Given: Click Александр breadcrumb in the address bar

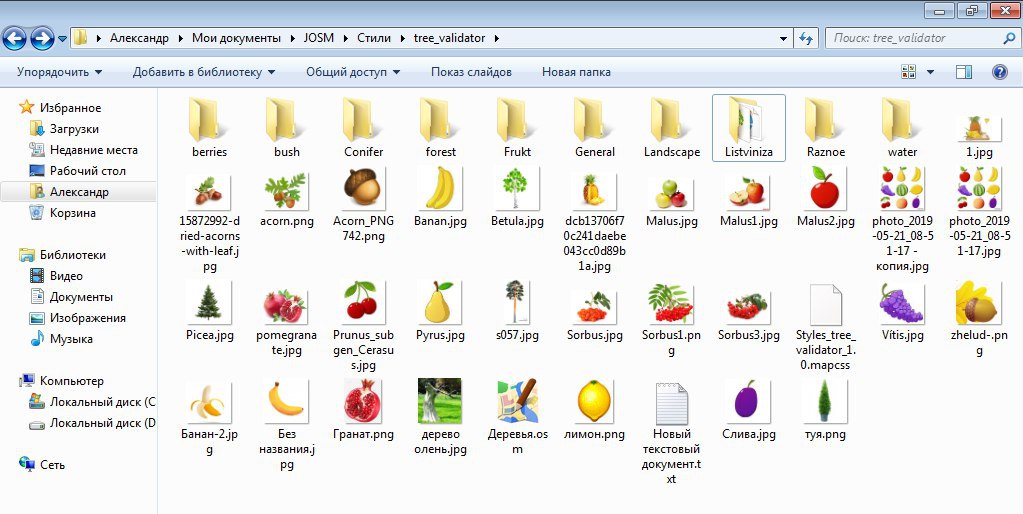Looking at the screenshot, I should 139,38.
